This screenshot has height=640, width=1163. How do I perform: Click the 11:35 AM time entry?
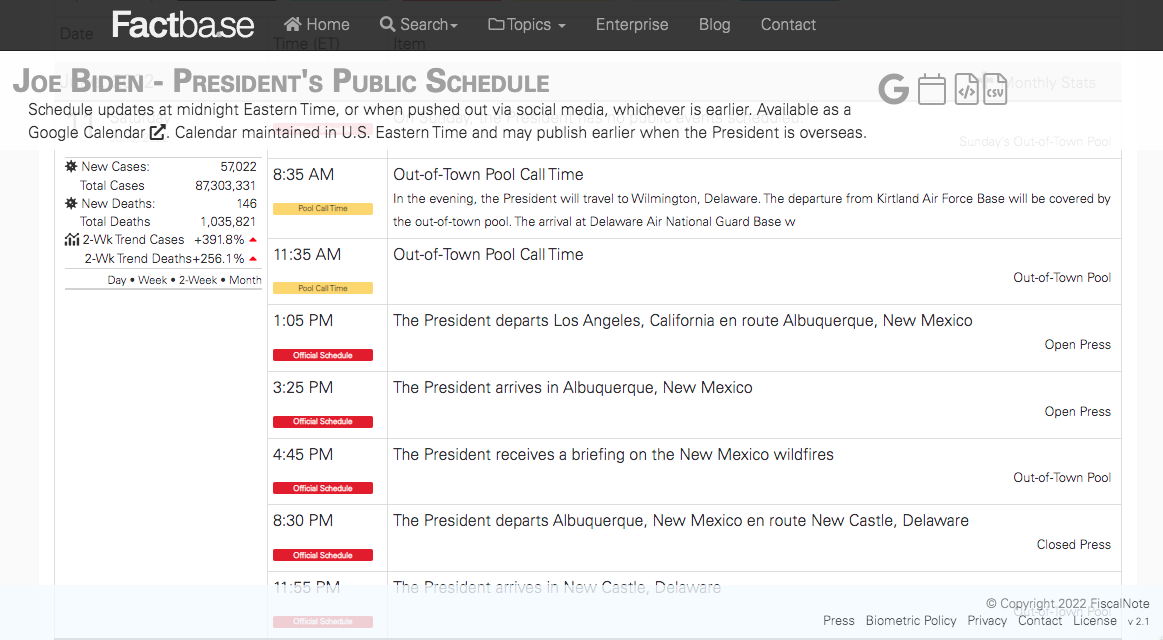307,254
